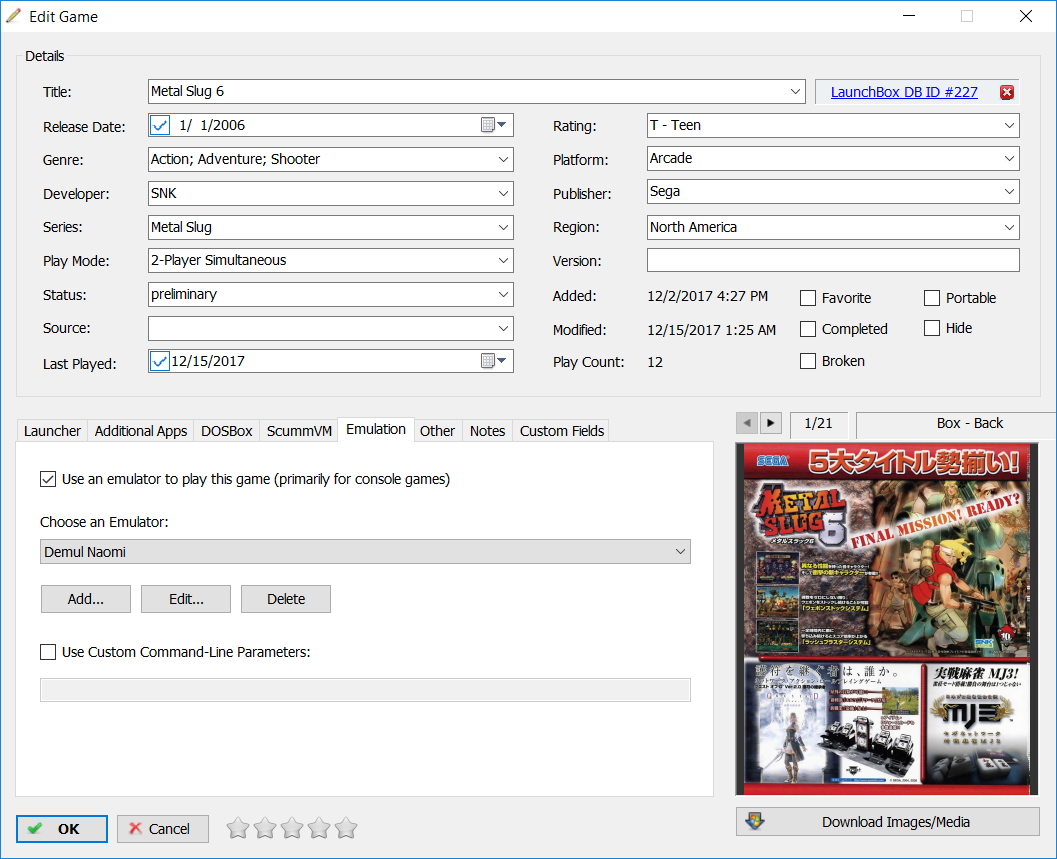Screen dimensions: 1057x859
Task: Click the Box - Back cover thumbnail
Action: pyautogui.click(x=886, y=619)
